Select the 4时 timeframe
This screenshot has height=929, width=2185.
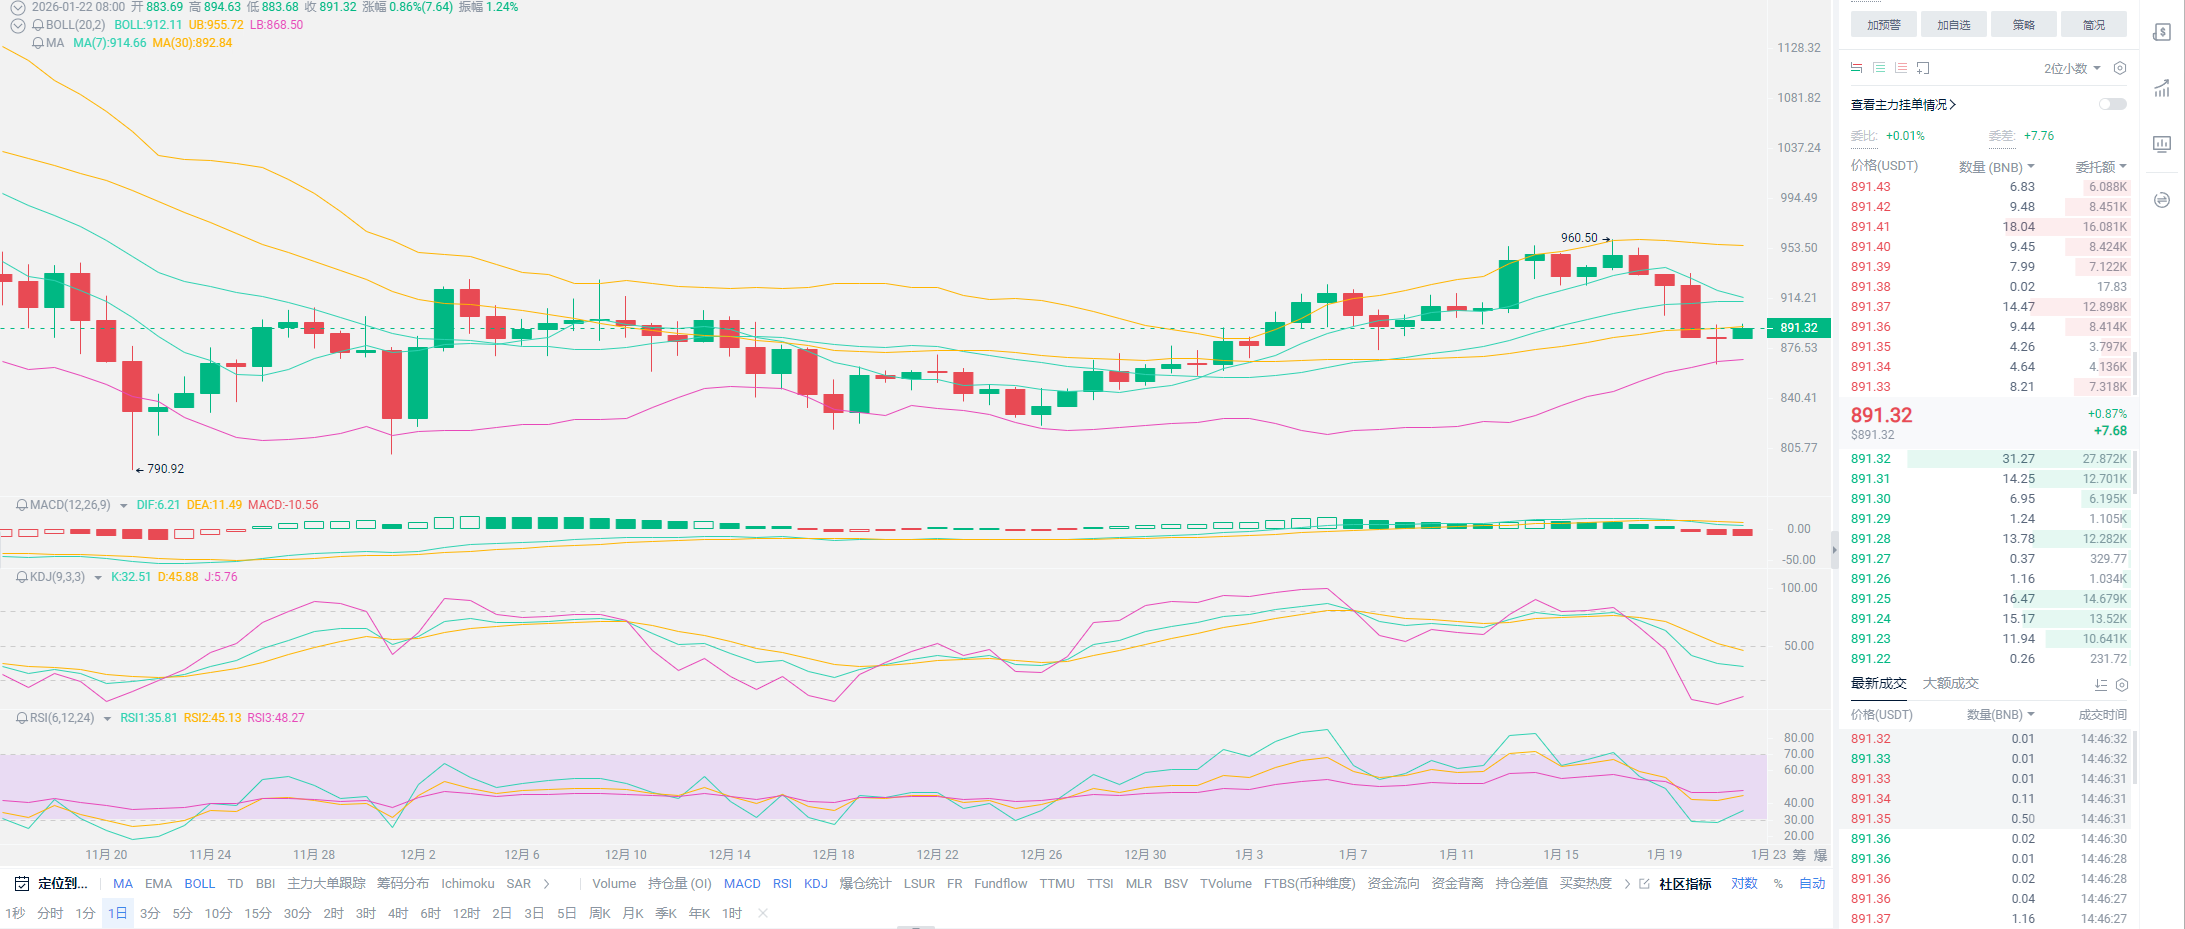point(398,914)
